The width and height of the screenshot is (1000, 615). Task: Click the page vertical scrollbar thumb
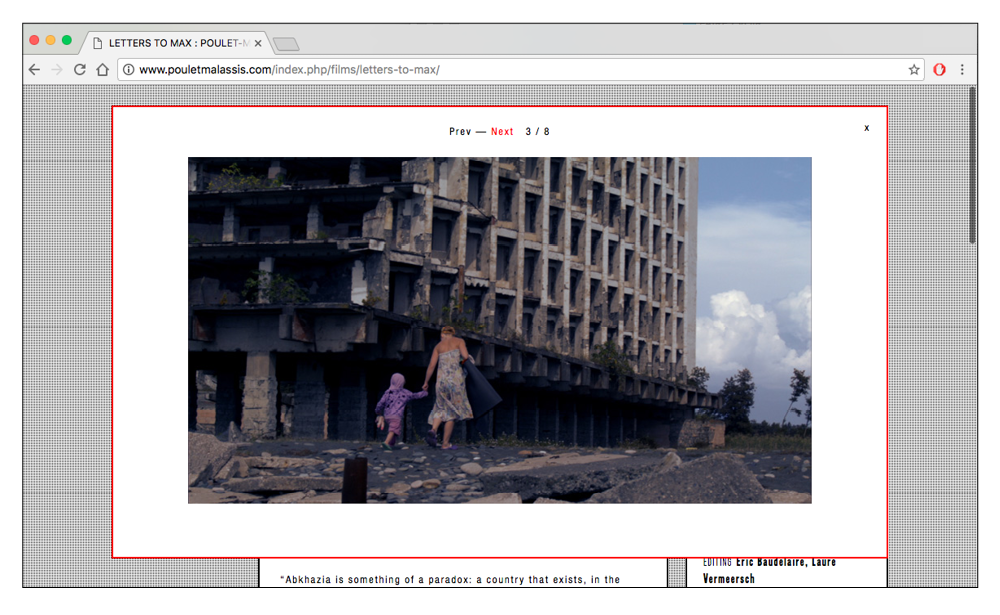[973, 165]
